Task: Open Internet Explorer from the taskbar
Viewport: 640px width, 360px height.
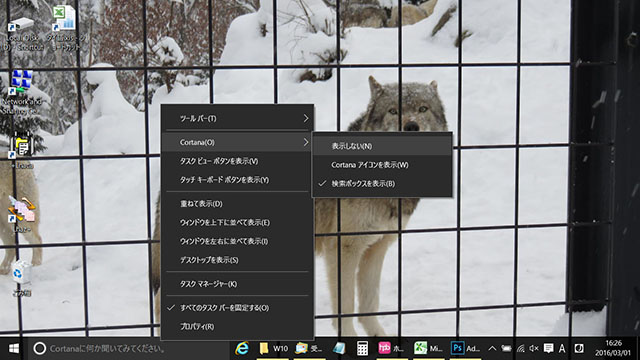Action: pyautogui.click(x=242, y=348)
